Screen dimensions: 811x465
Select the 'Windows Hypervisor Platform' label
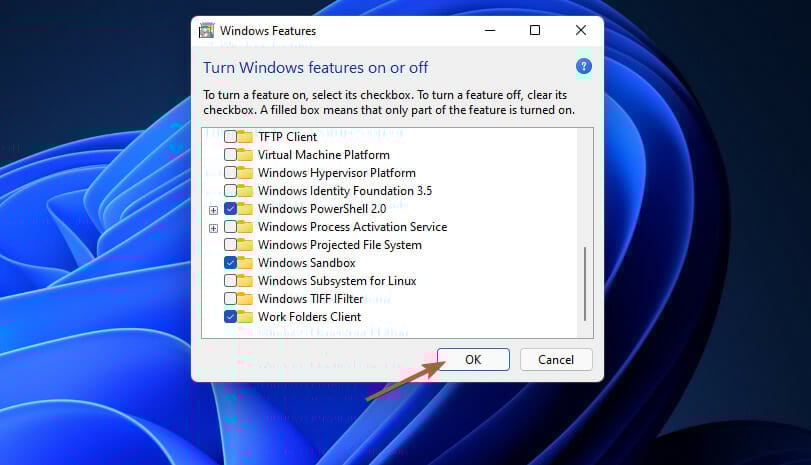337,173
